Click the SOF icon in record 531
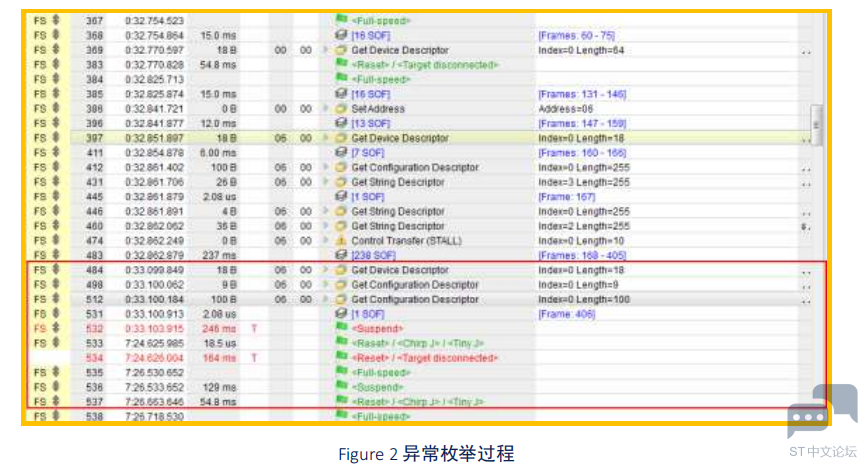The height and width of the screenshot is (467, 866). click(341, 313)
